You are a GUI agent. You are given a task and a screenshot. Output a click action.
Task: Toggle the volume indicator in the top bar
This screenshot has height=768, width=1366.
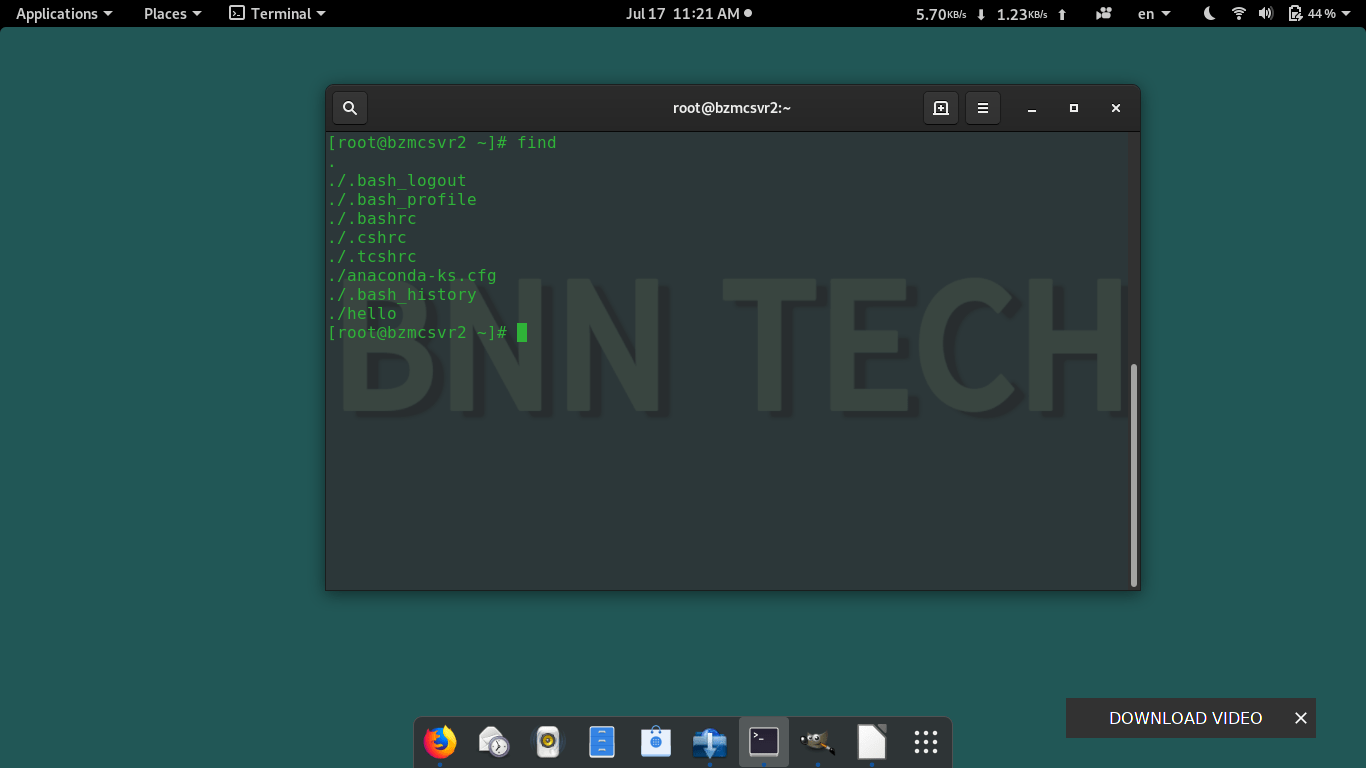click(x=1266, y=13)
